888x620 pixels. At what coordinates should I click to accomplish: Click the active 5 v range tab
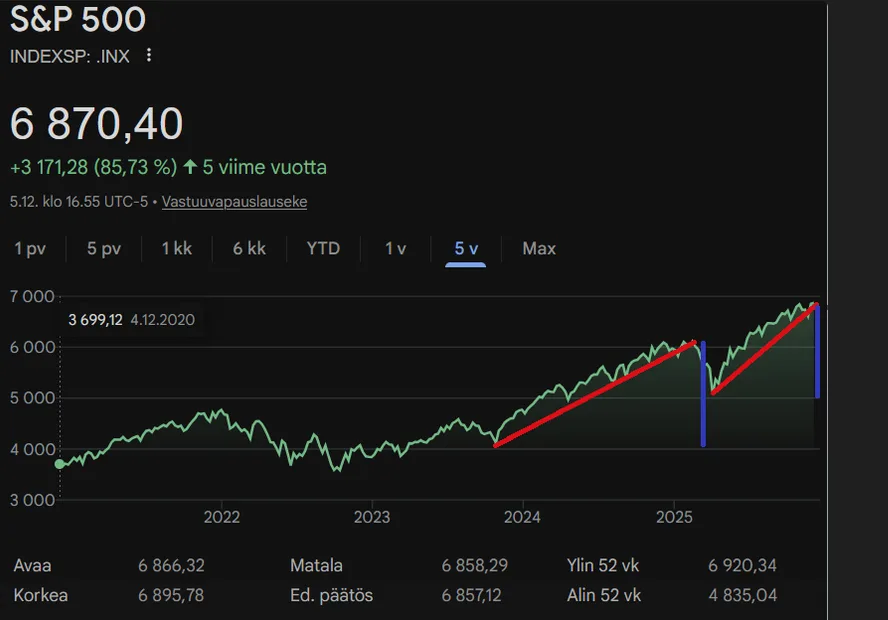[466, 249]
